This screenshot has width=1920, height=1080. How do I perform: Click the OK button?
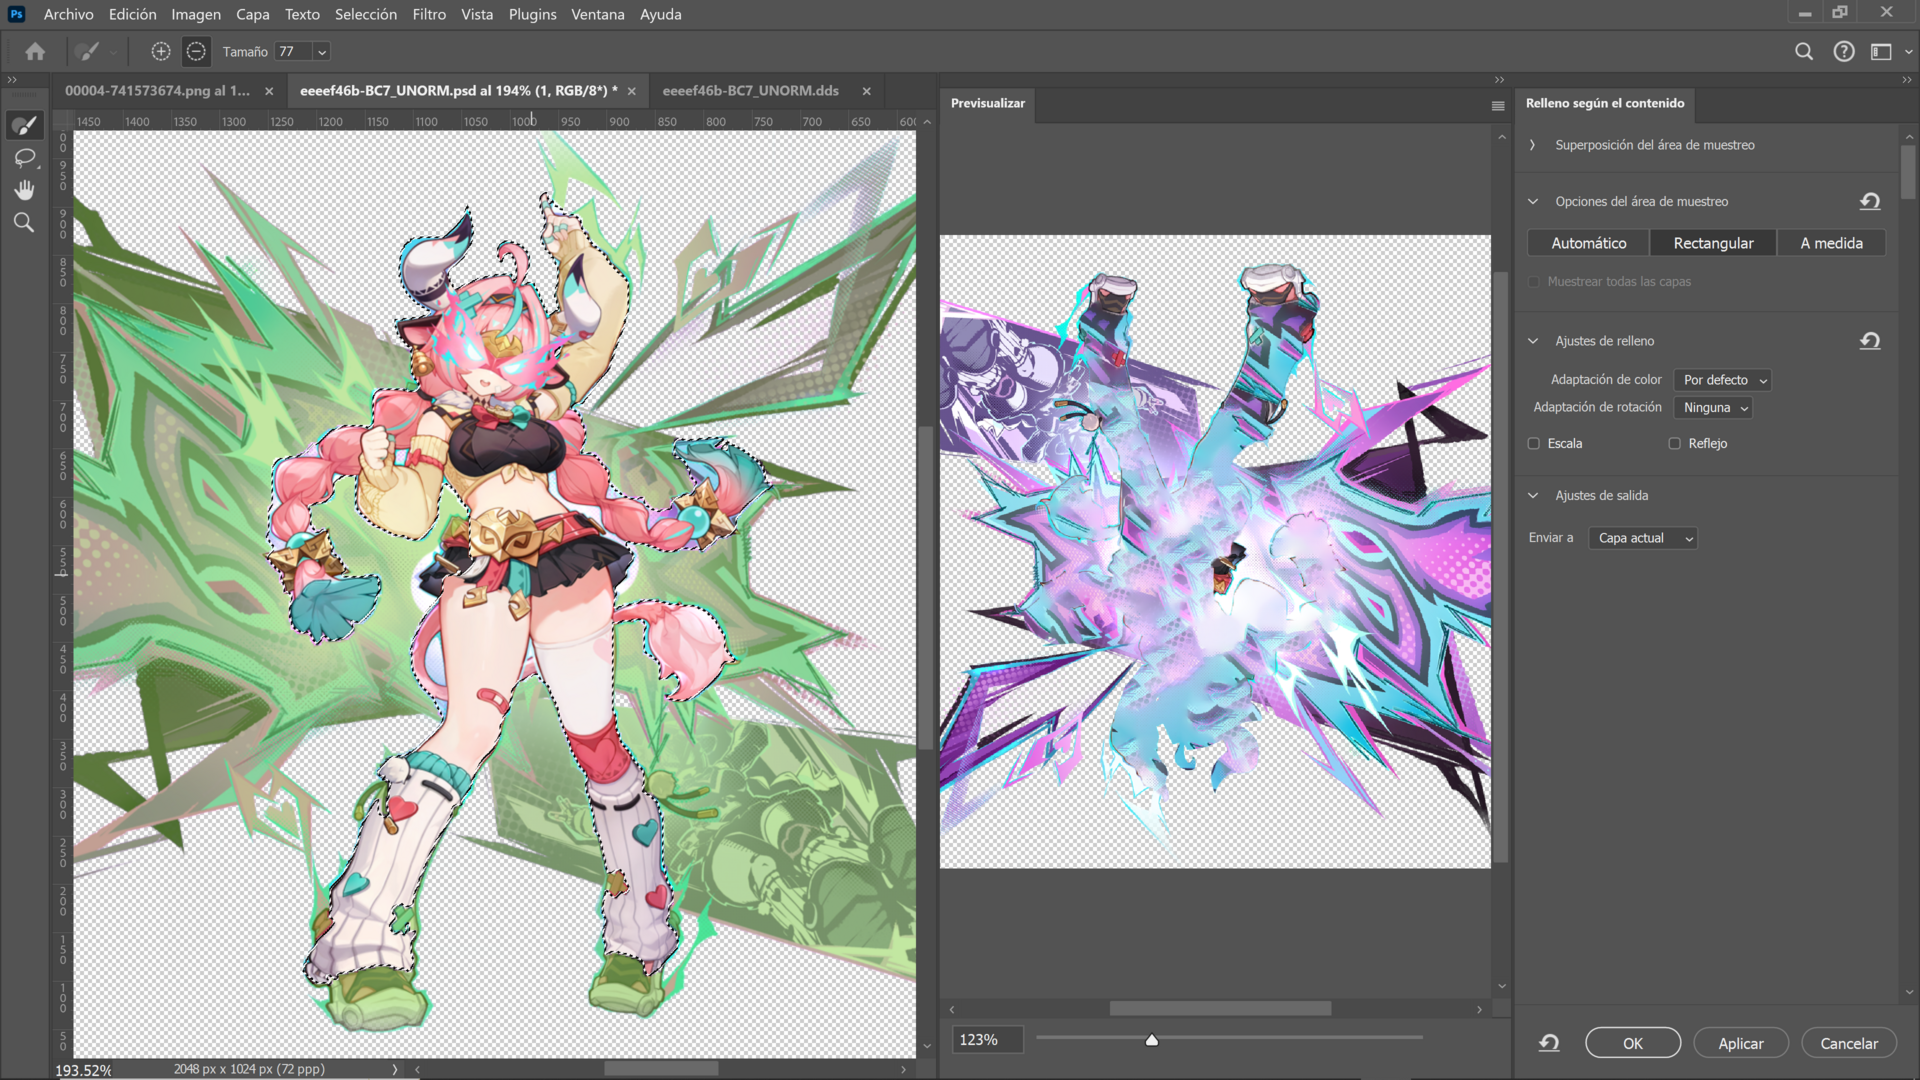coord(1633,1043)
